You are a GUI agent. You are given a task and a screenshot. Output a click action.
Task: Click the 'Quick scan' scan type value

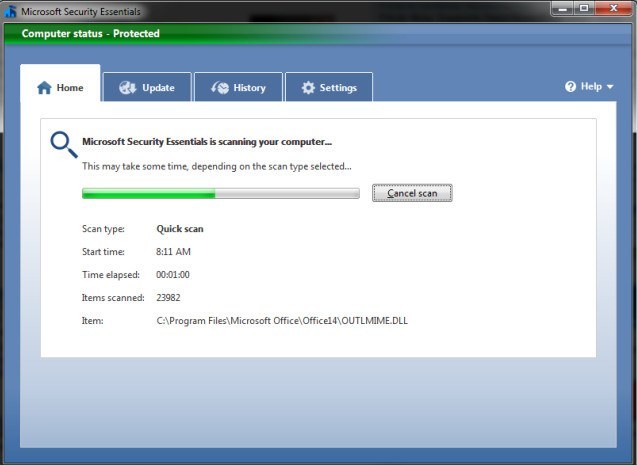tap(180, 229)
